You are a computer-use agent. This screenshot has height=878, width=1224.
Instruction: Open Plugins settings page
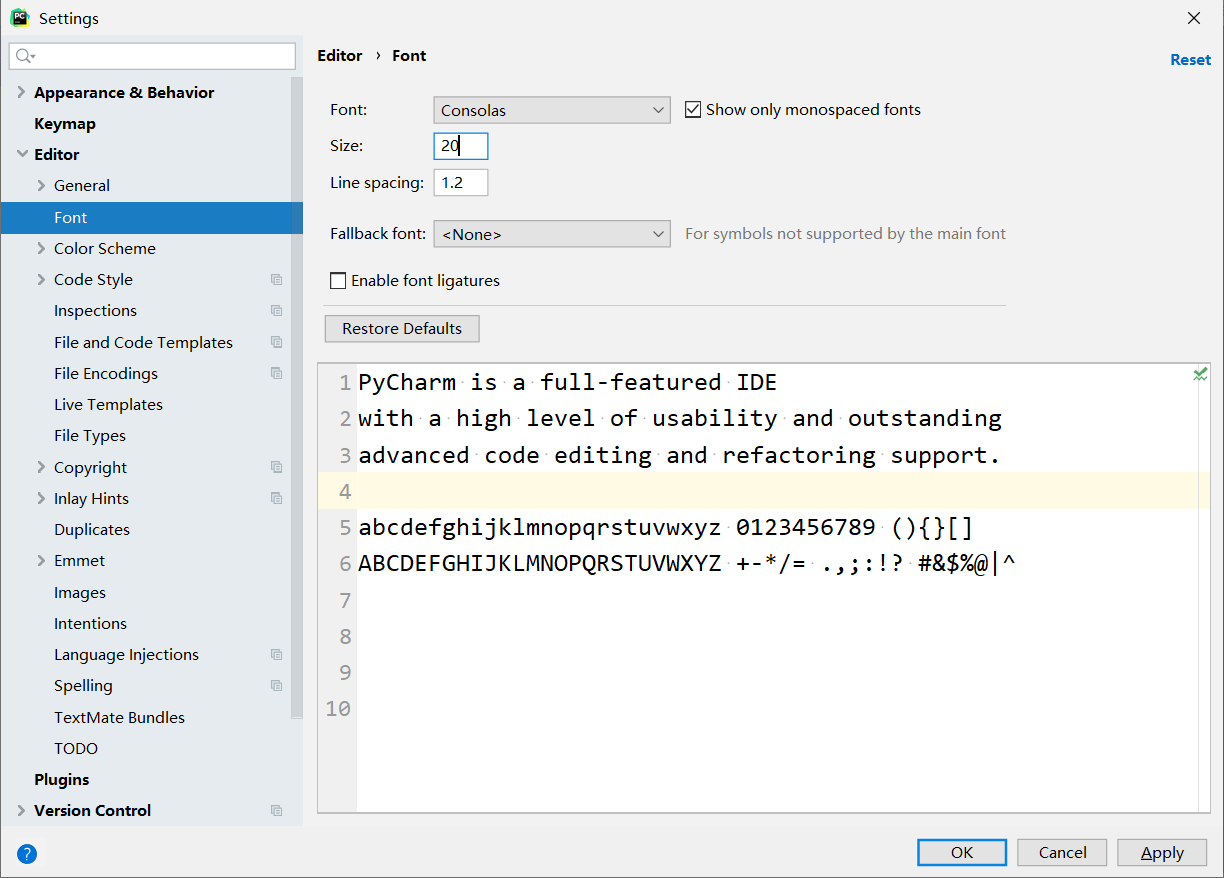61,780
